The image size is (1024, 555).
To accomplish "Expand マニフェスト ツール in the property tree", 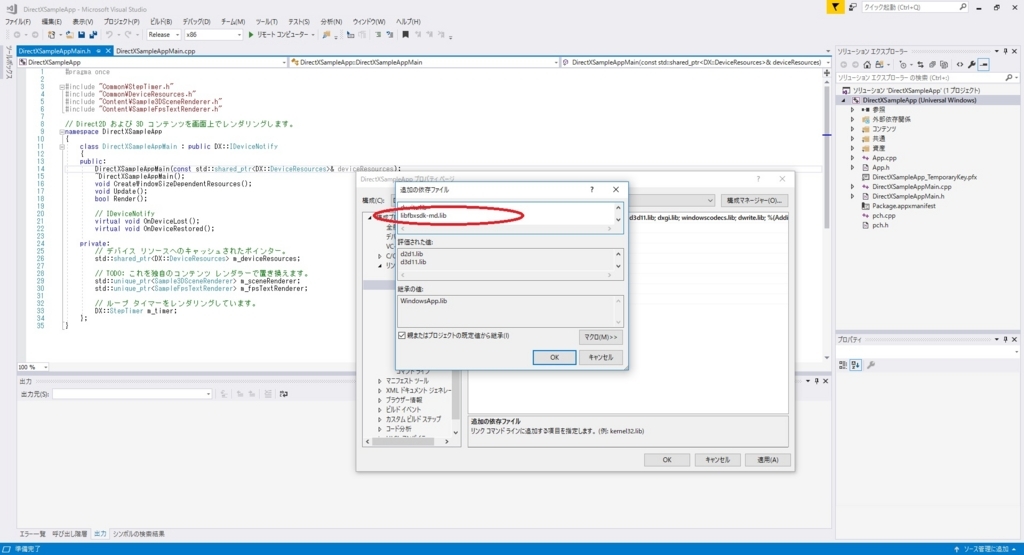I will 379,381.
